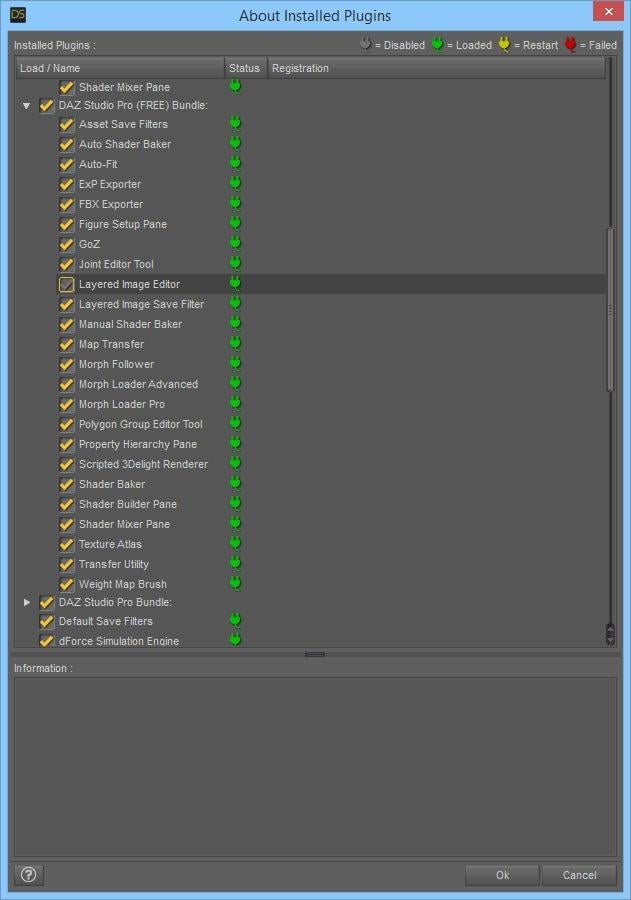Select the Joint Editor Tool row

click(311, 264)
